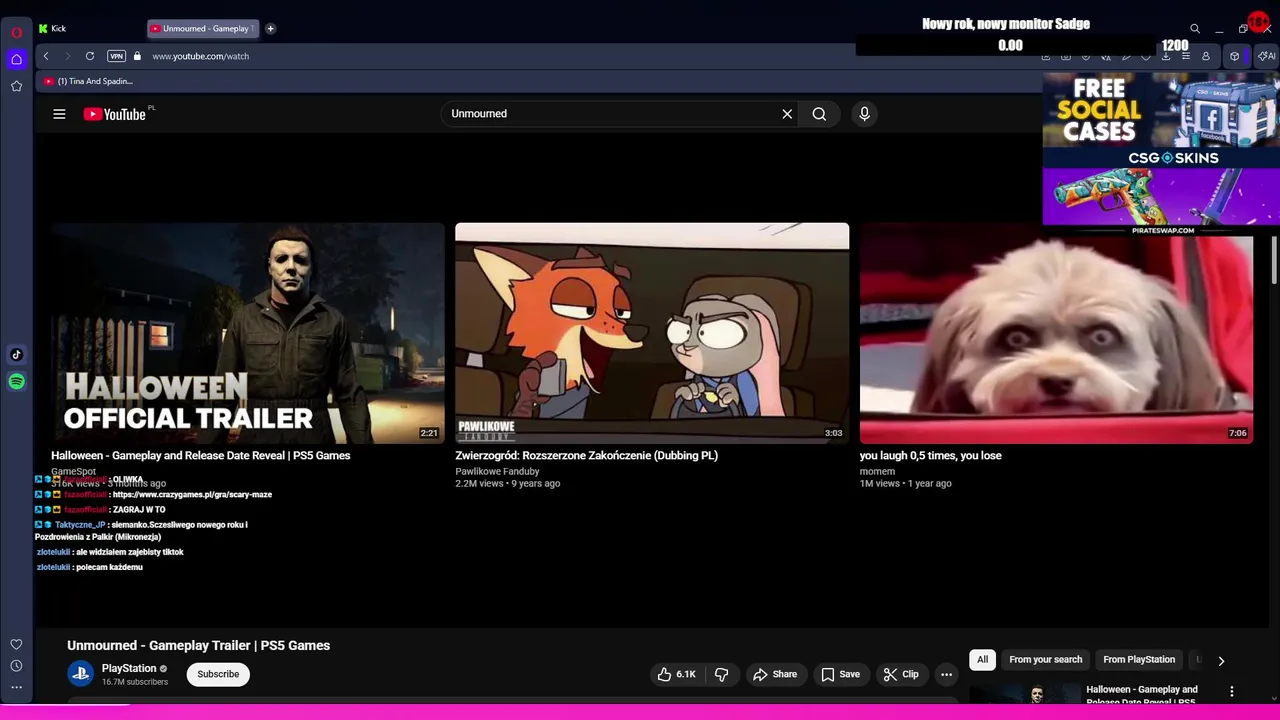
Task: Open Spotify from the Opera sidebar
Action: click(17, 381)
